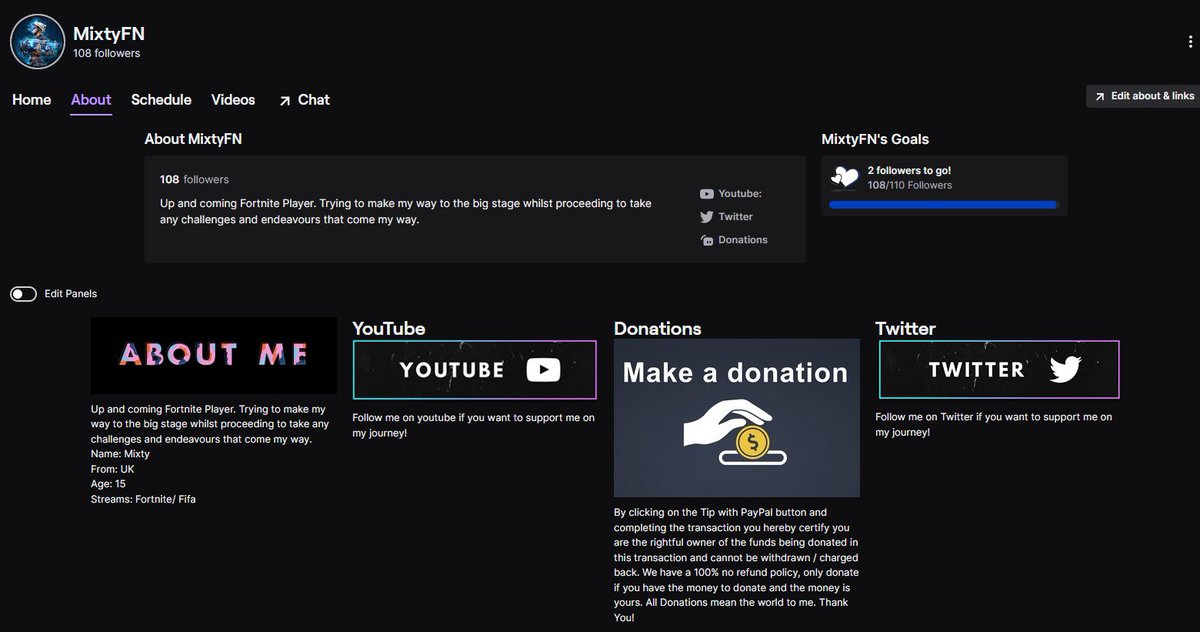Click the YouTube icon in the about links

tap(707, 194)
